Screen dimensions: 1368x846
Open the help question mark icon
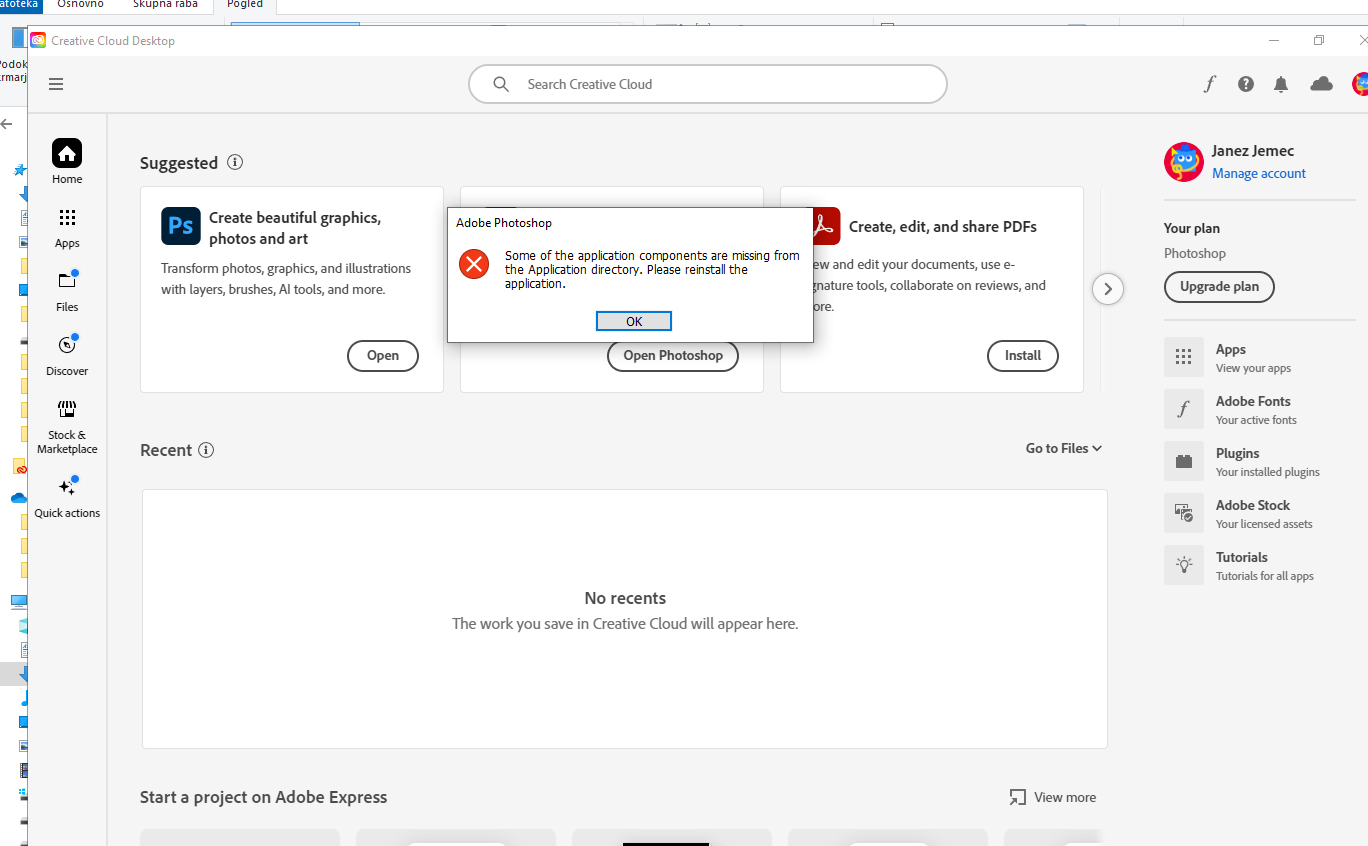point(1245,84)
